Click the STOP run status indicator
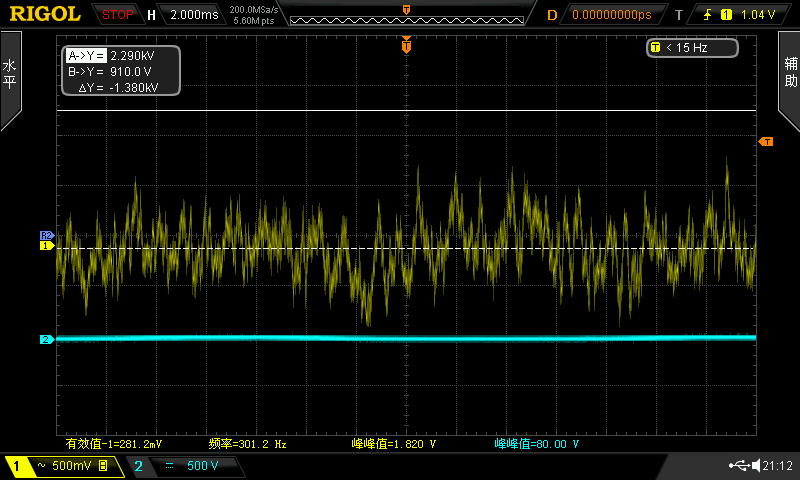The height and width of the screenshot is (480, 800). point(117,15)
